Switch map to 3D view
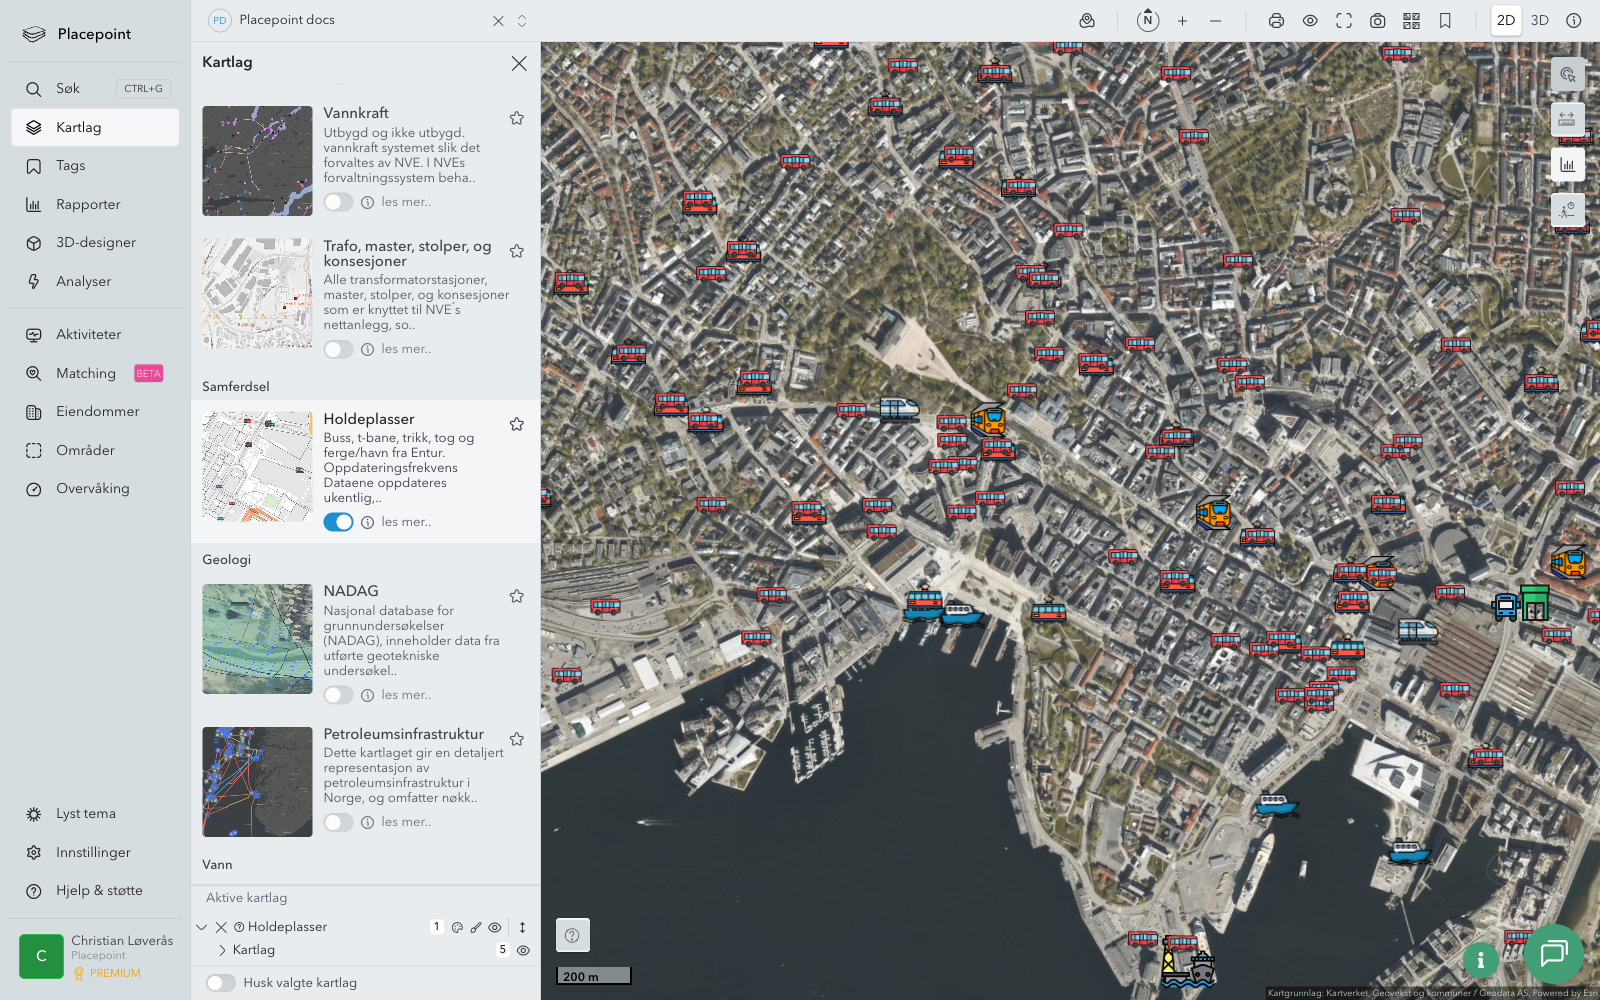 pyautogui.click(x=1539, y=21)
